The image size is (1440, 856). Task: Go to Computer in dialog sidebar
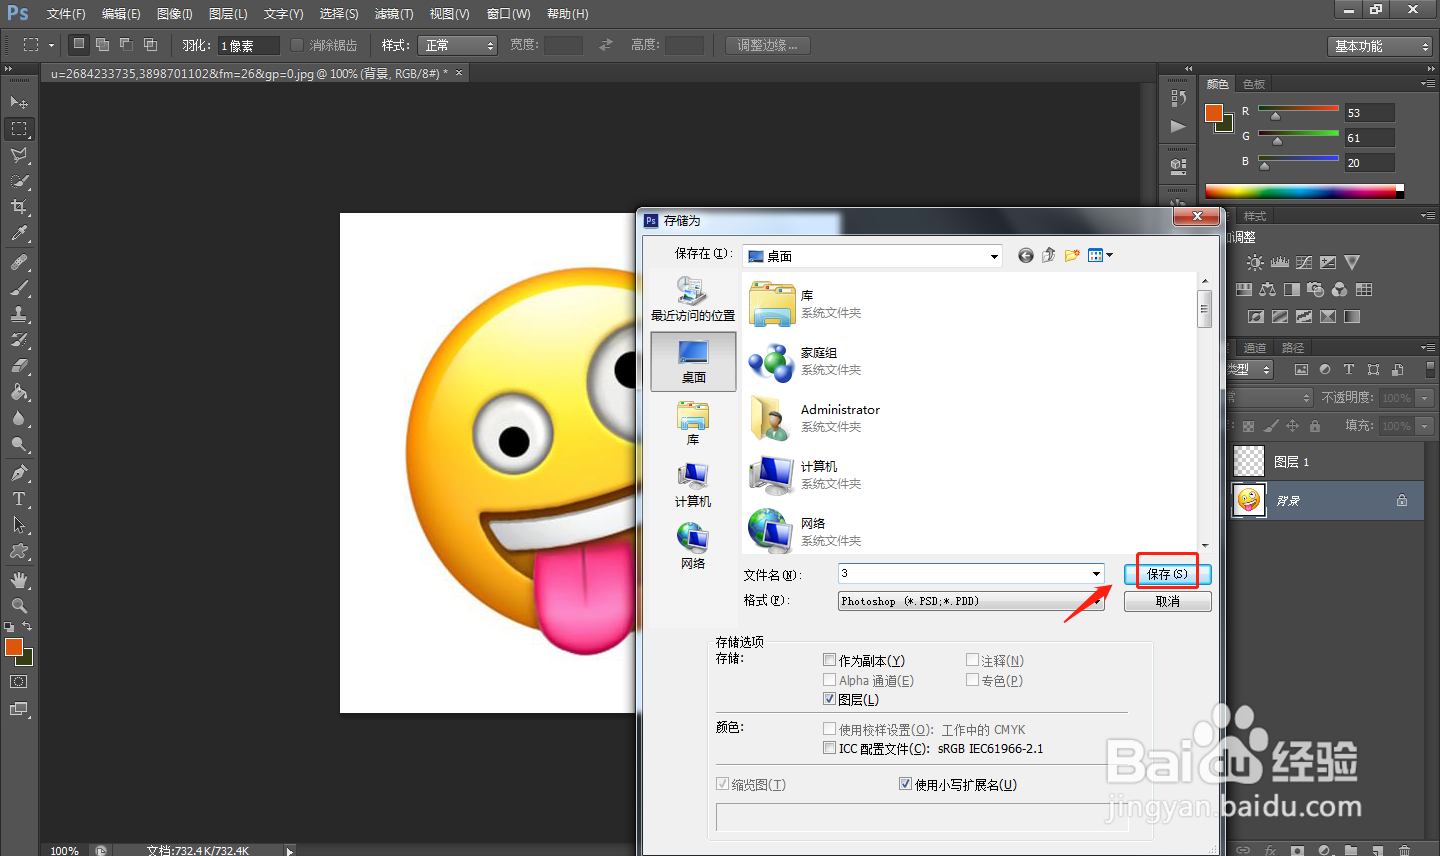click(x=693, y=485)
